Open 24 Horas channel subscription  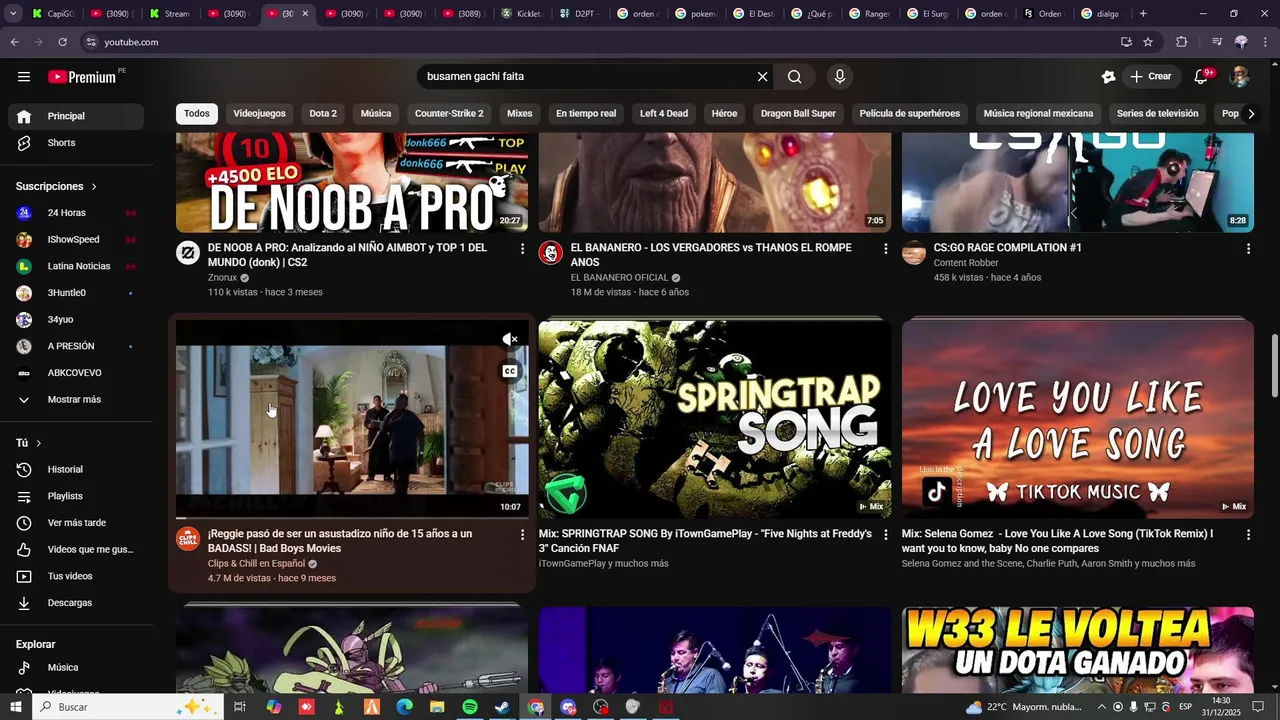[77, 213]
